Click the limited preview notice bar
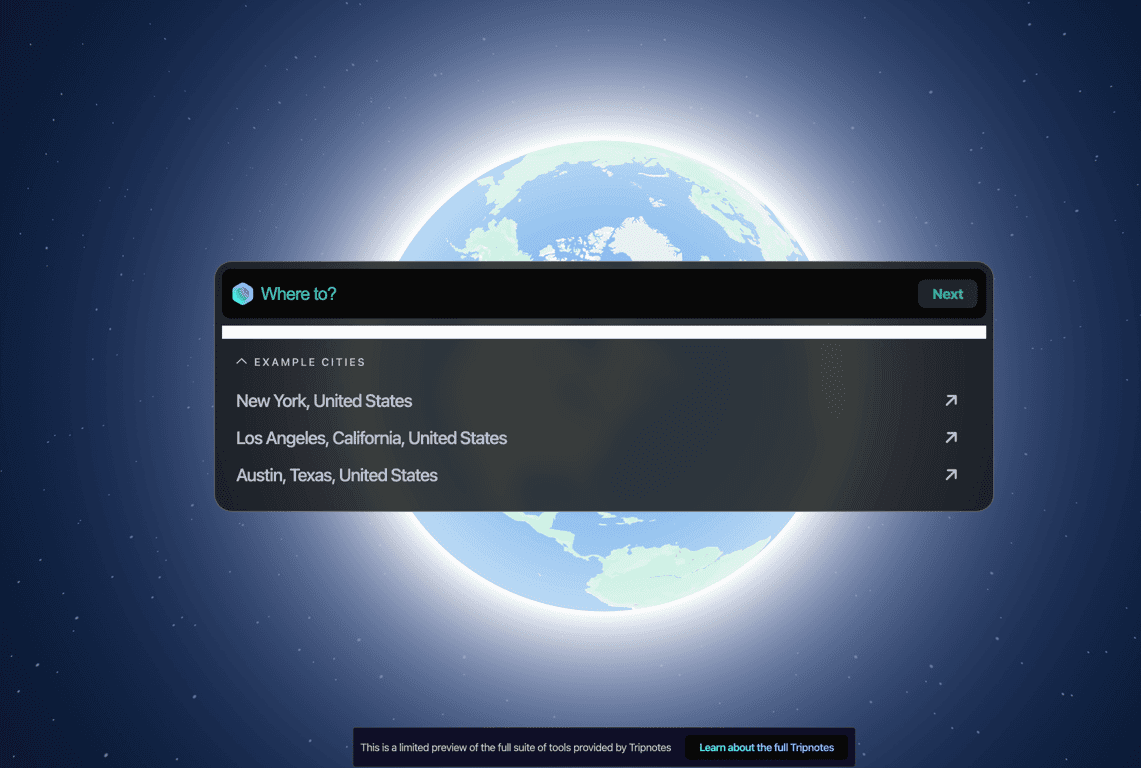Image resolution: width=1141 pixels, height=768 pixels. 516,747
